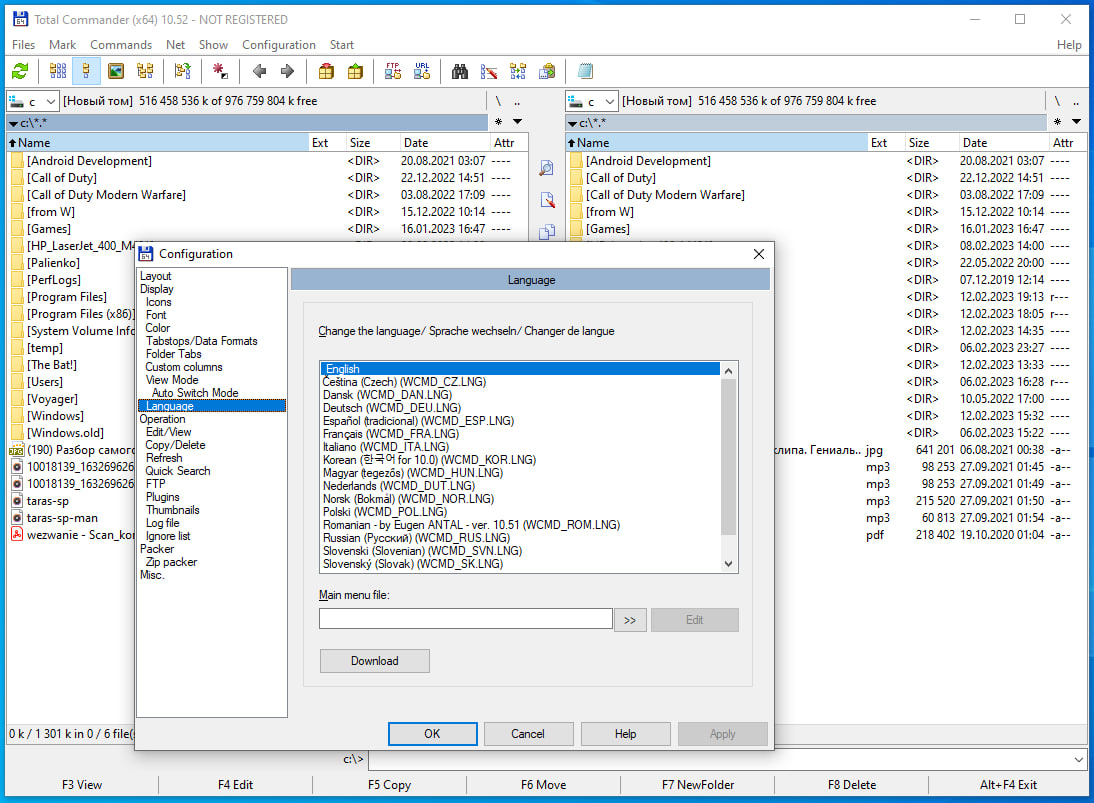Viewport: 1094px width, 803px height.
Task: Click the command line input field
Action: click(x=719, y=759)
